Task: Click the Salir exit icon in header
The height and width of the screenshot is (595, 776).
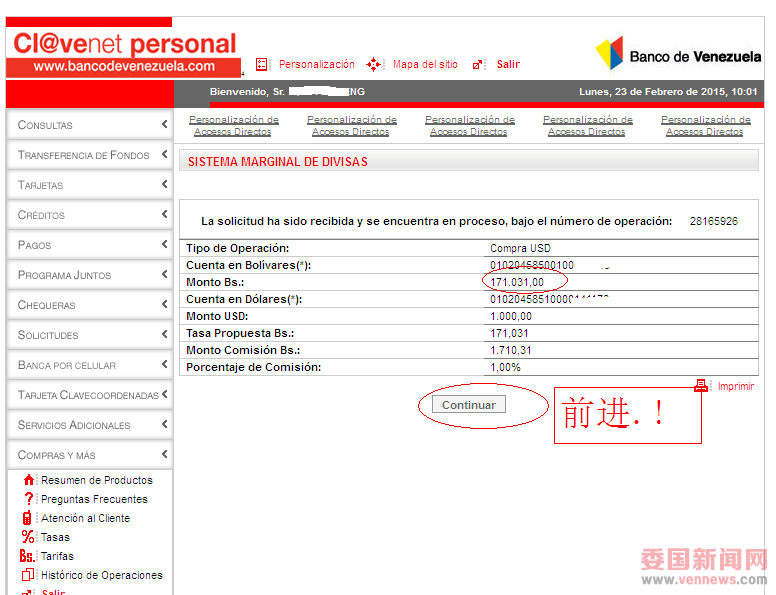Action: coord(477,65)
